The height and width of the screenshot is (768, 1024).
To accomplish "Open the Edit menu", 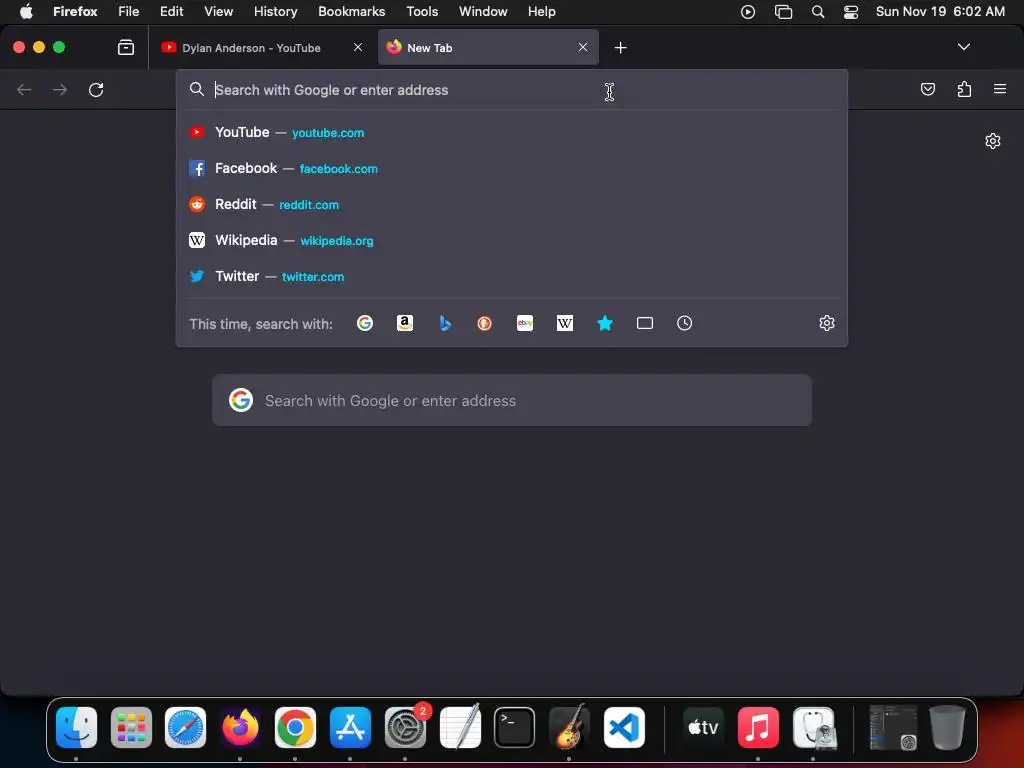I will tap(172, 12).
